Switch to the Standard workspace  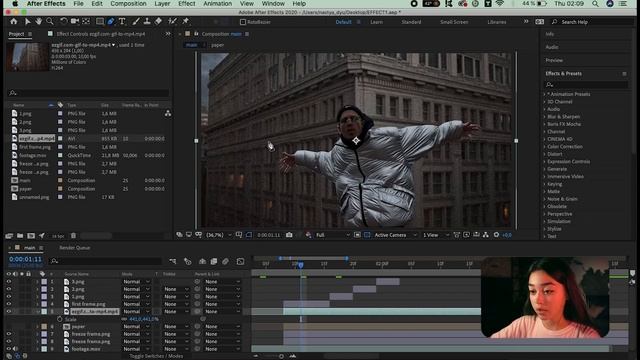tap(411, 22)
